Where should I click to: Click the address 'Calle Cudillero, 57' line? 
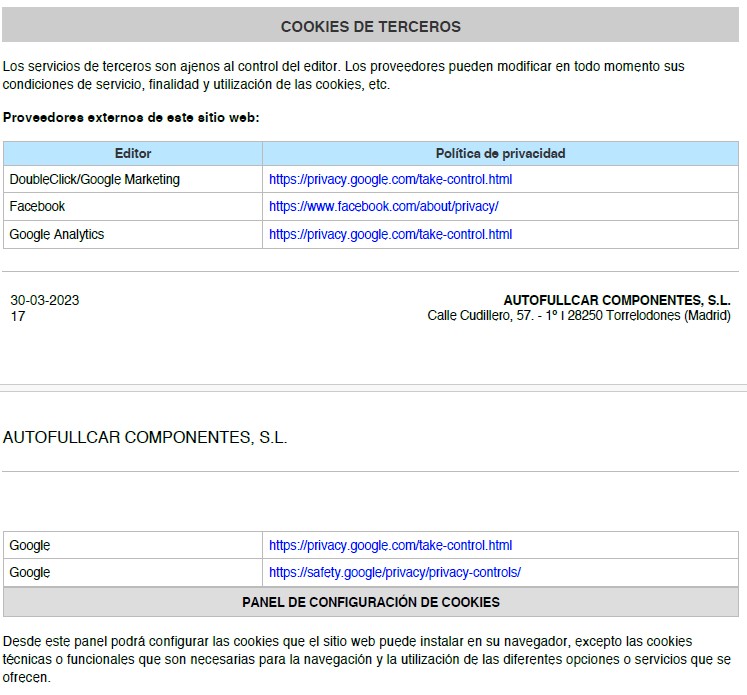(x=579, y=315)
